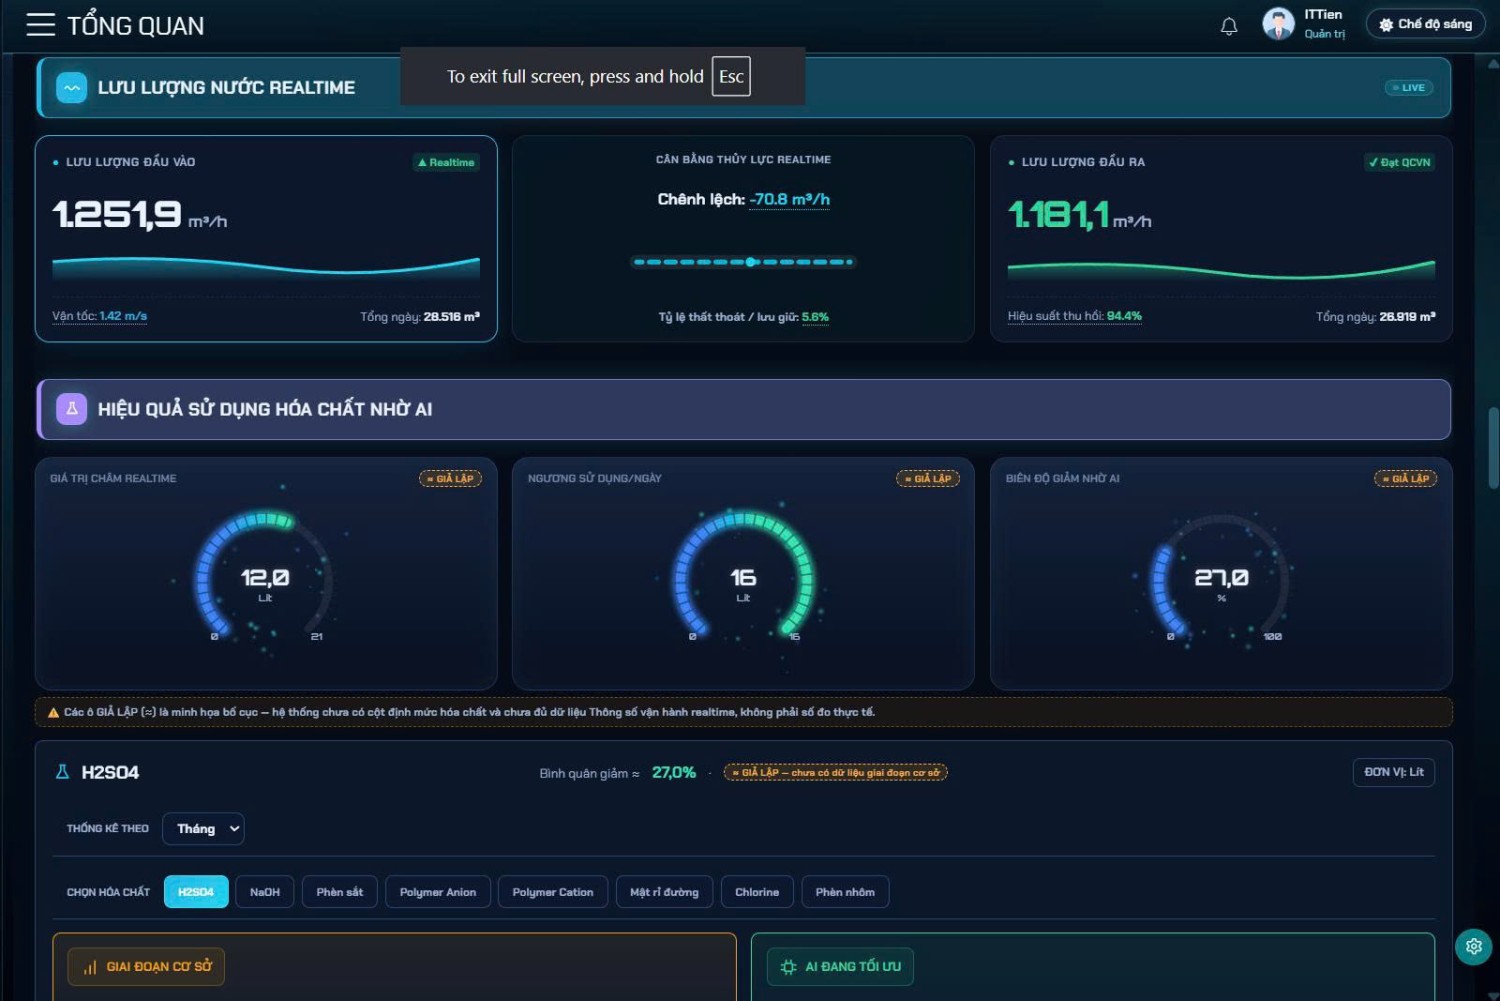Open the hamburger navigation menu
The image size is (1500, 1001).
[40, 25]
